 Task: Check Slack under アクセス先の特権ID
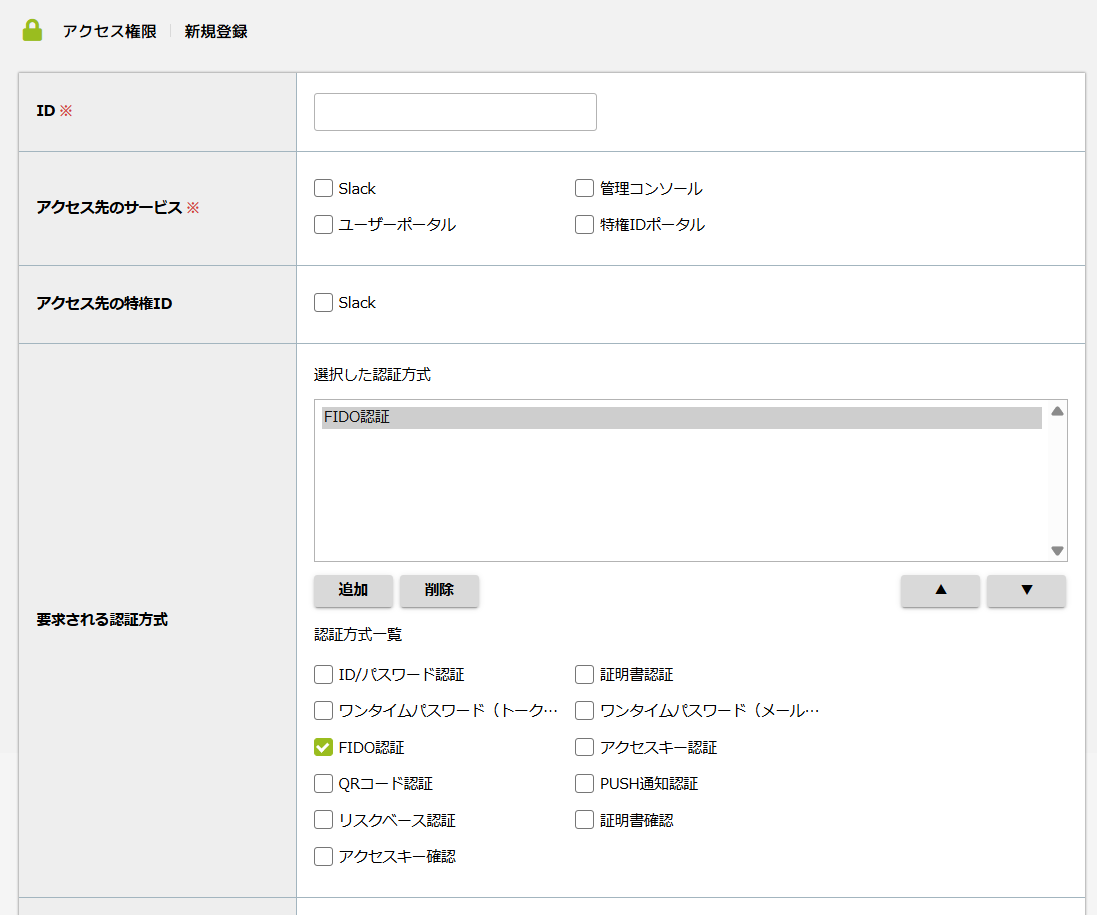pyautogui.click(x=323, y=302)
